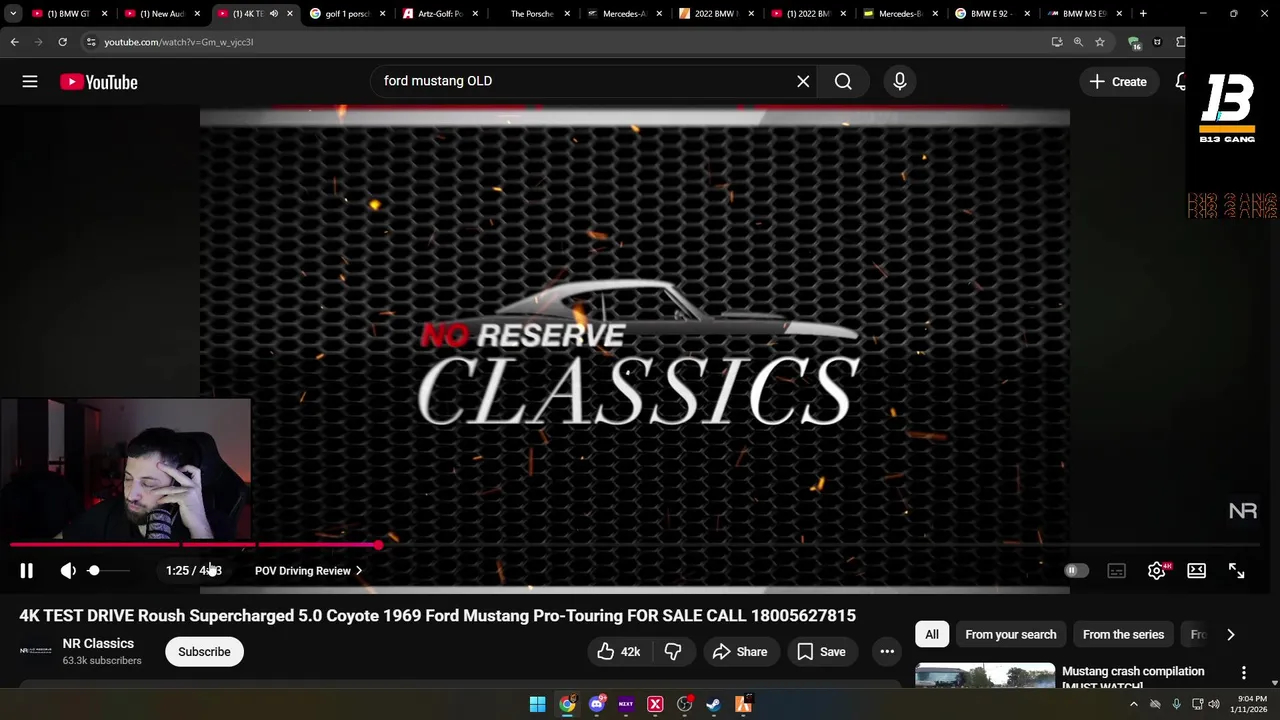
Task: Open the system volume tray icon
Action: point(1214,704)
